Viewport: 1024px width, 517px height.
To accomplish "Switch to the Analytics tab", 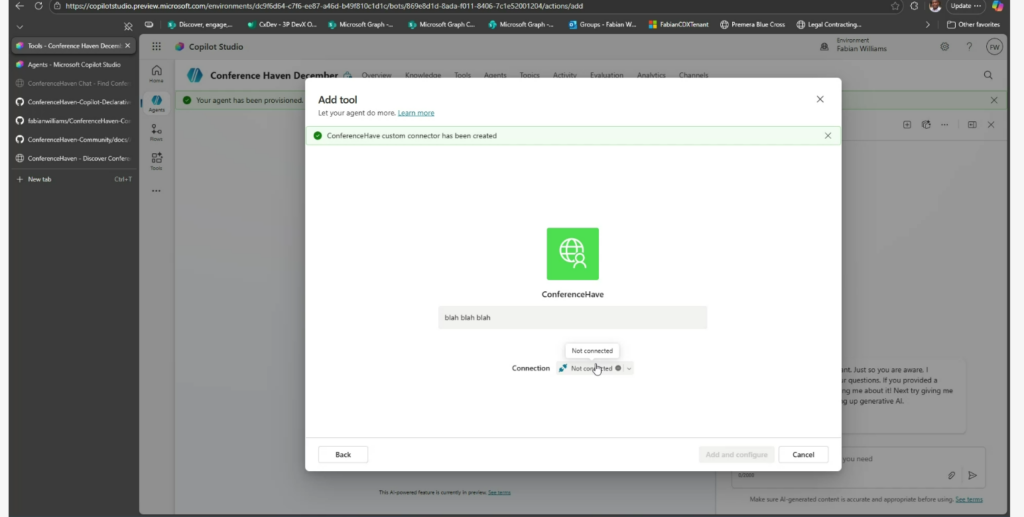I will click(651, 75).
